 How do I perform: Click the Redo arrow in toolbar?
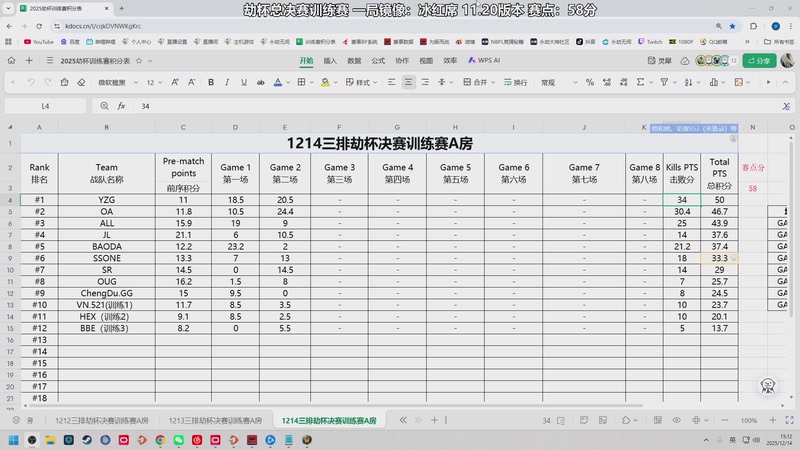[47, 82]
